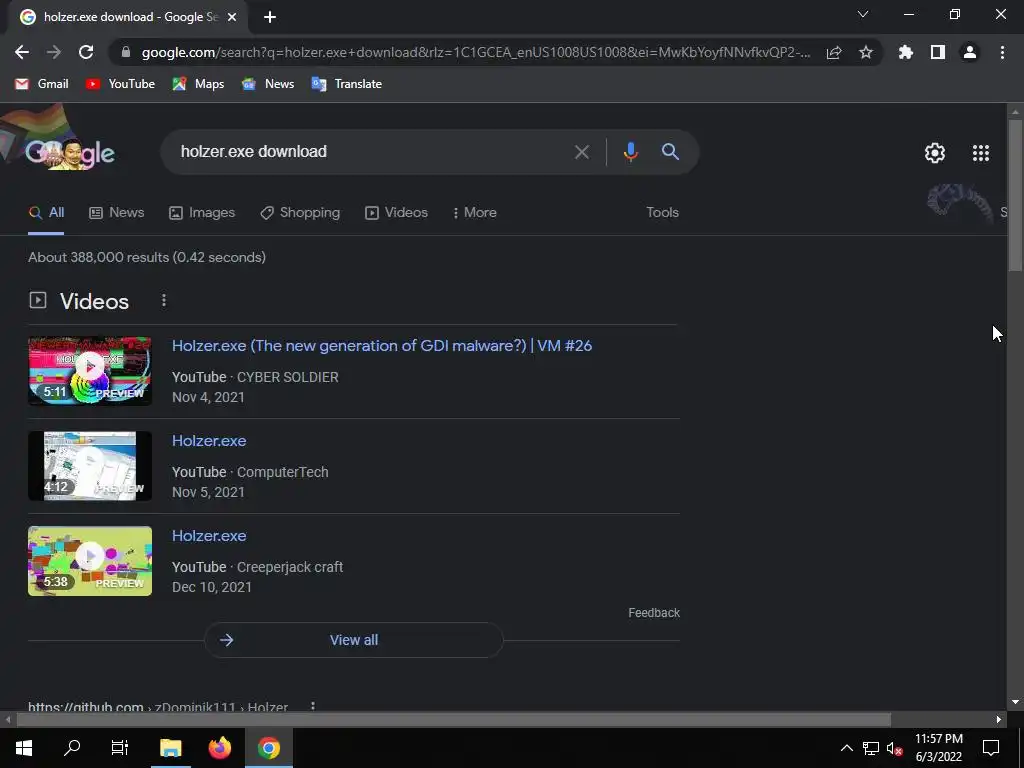Open Translate bookmark
The height and width of the screenshot is (768, 1024).
pyautogui.click(x=347, y=84)
